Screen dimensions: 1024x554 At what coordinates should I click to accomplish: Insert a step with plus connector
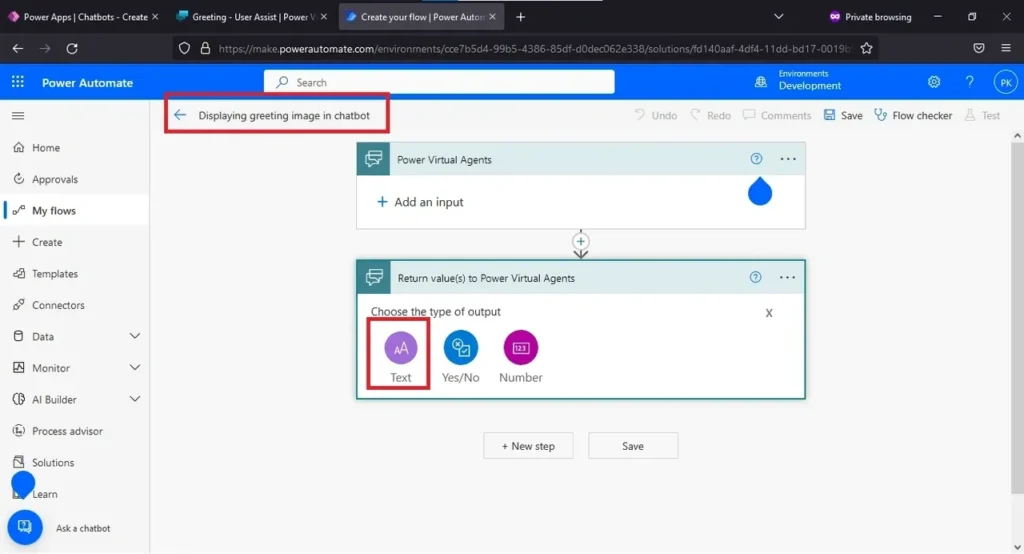pyautogui.click(x=581, y=241)
